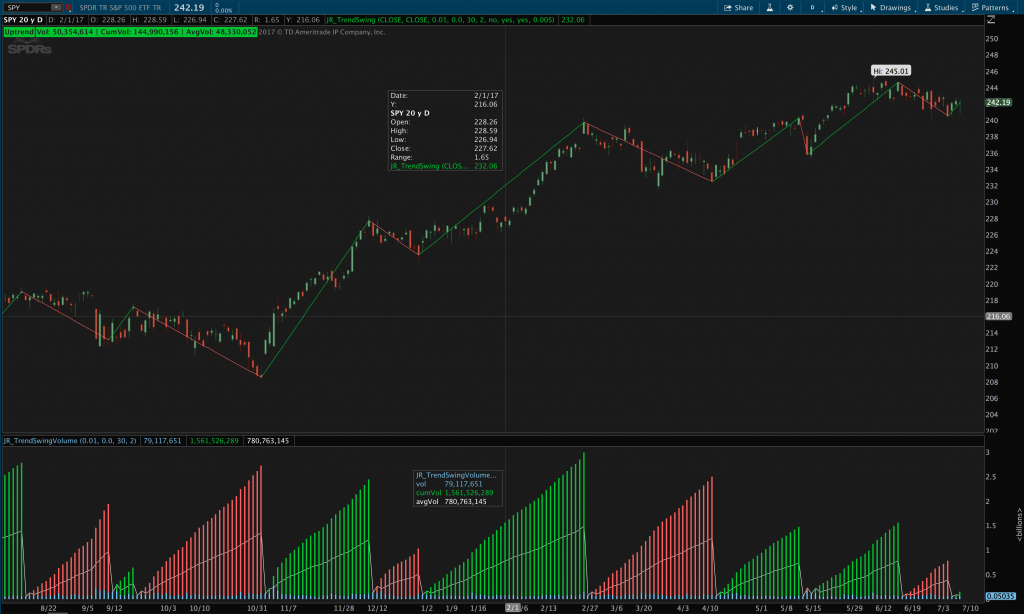Select the Drawings menu item
The width and height of the screenshot is (1024, 614).
[x=894, y=8]
